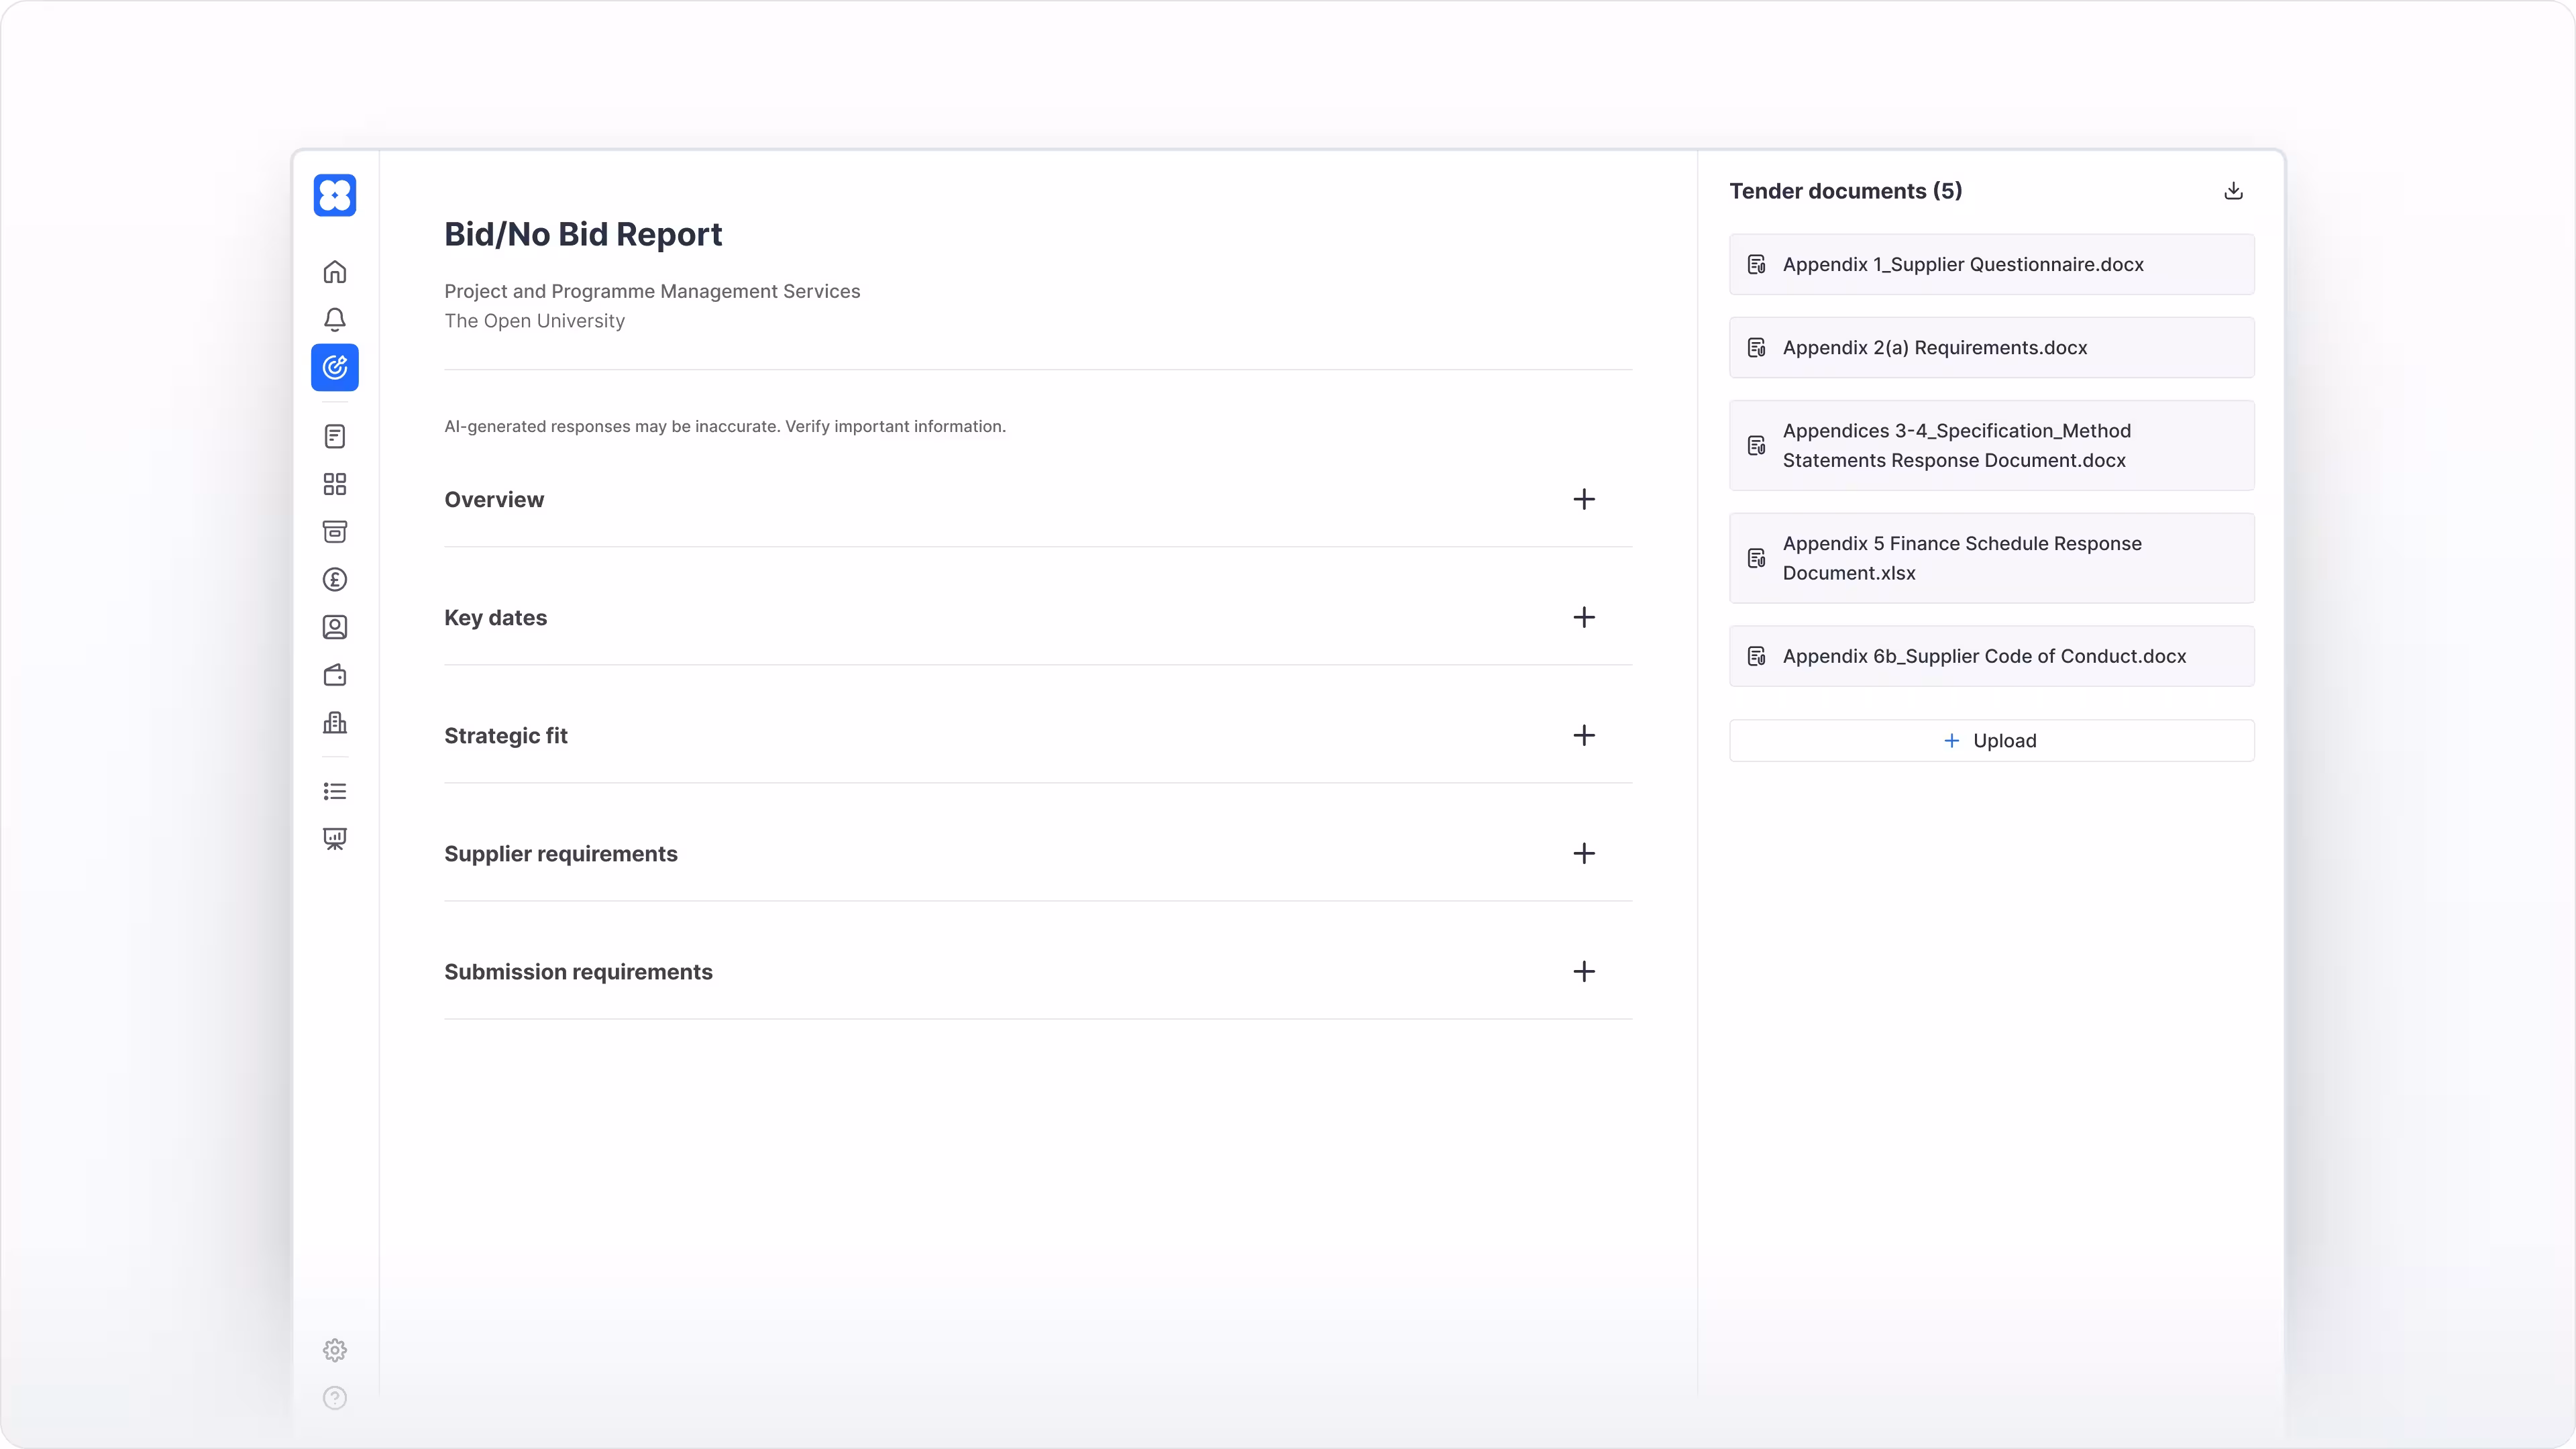
Task: Expand the Overview section
Action: point(1583,499)
